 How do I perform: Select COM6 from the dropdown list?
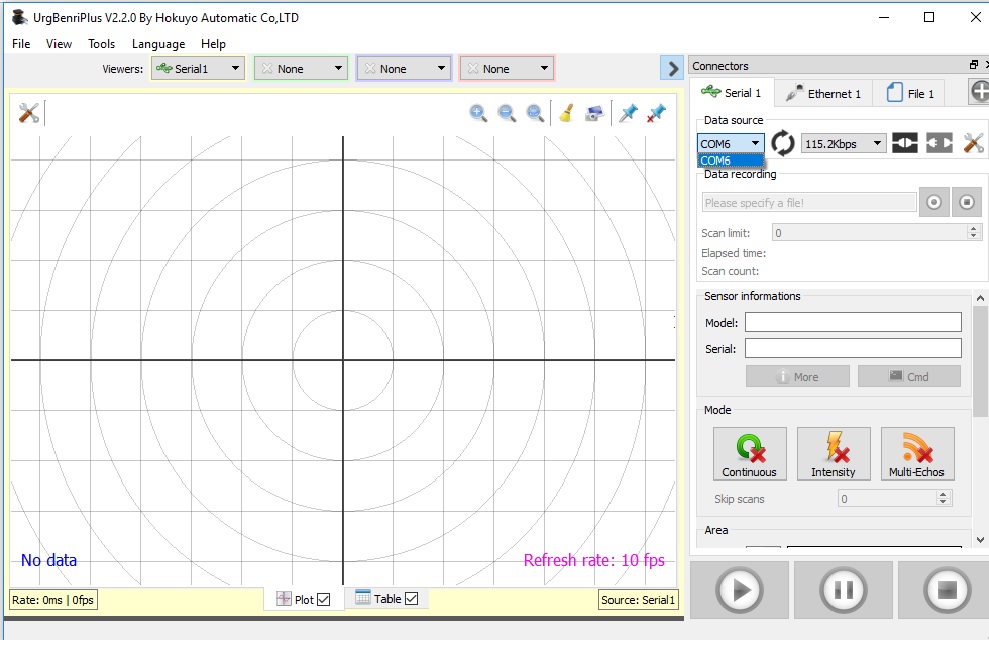[730, 160]
